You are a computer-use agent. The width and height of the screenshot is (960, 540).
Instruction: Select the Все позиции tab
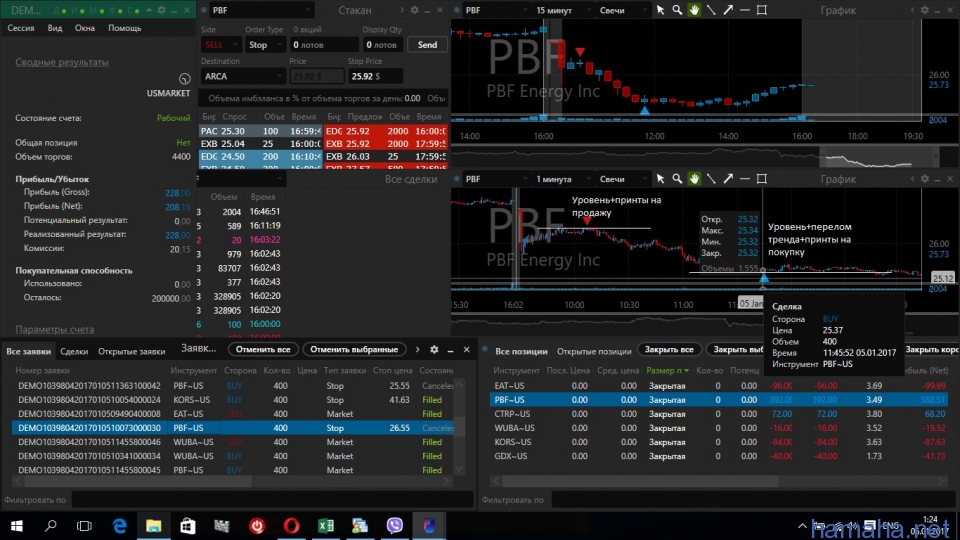point(521,351)
